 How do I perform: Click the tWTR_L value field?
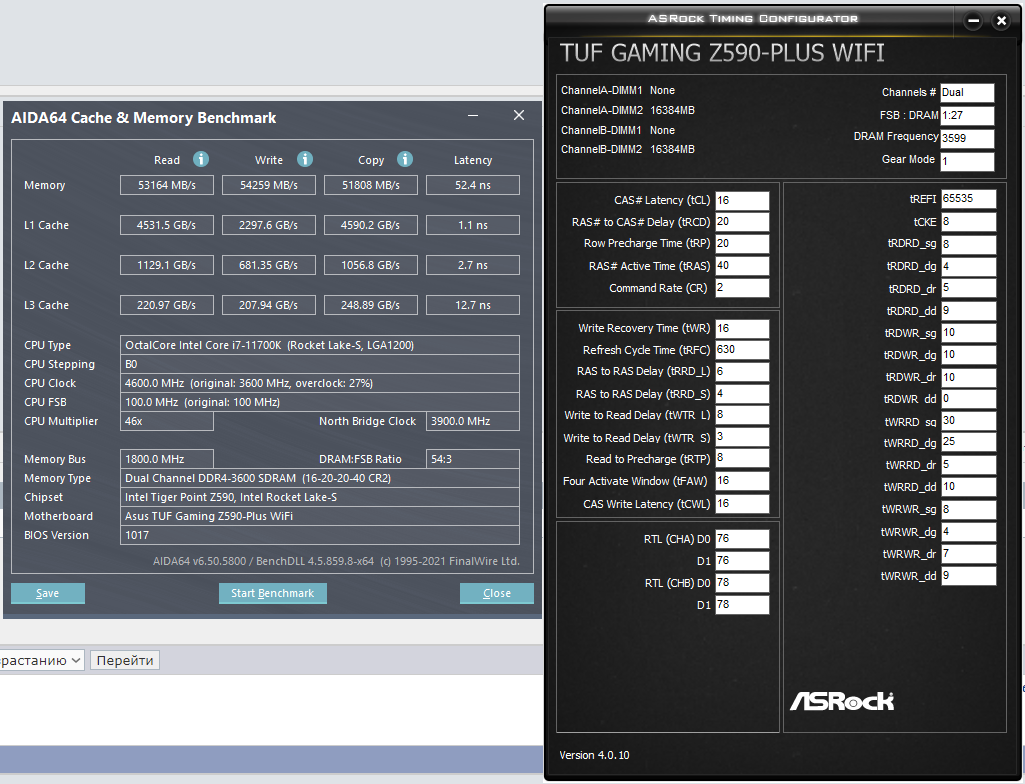742,415
